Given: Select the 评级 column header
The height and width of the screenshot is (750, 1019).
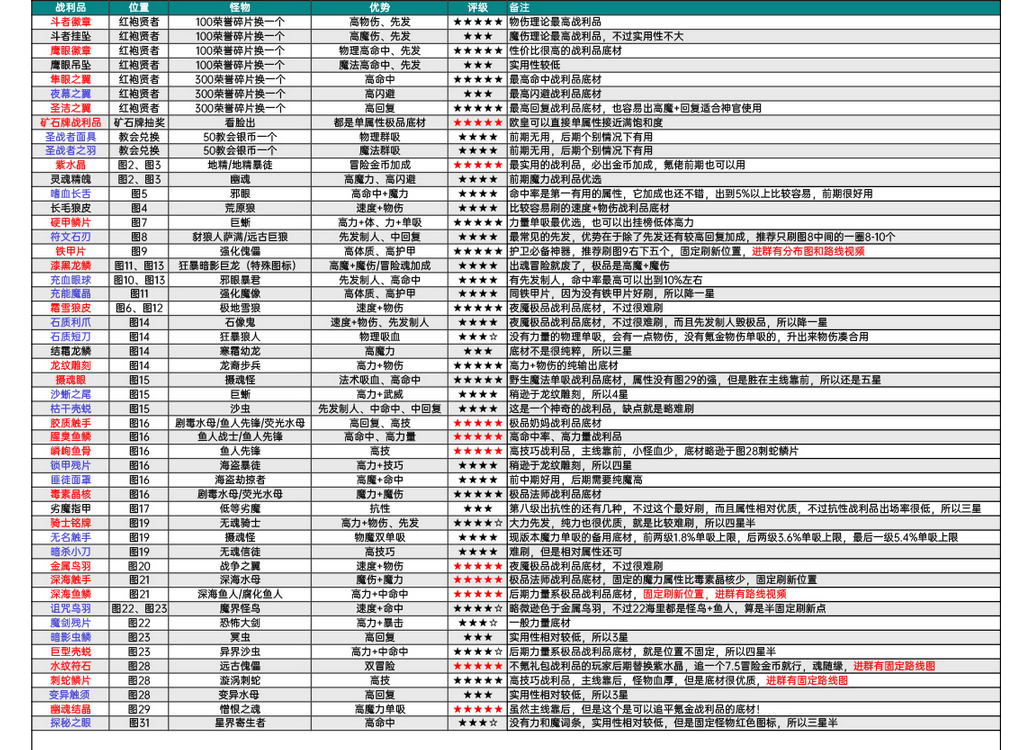Looking at the screenshot, I should pyautogui.click(x=478, y=7).
